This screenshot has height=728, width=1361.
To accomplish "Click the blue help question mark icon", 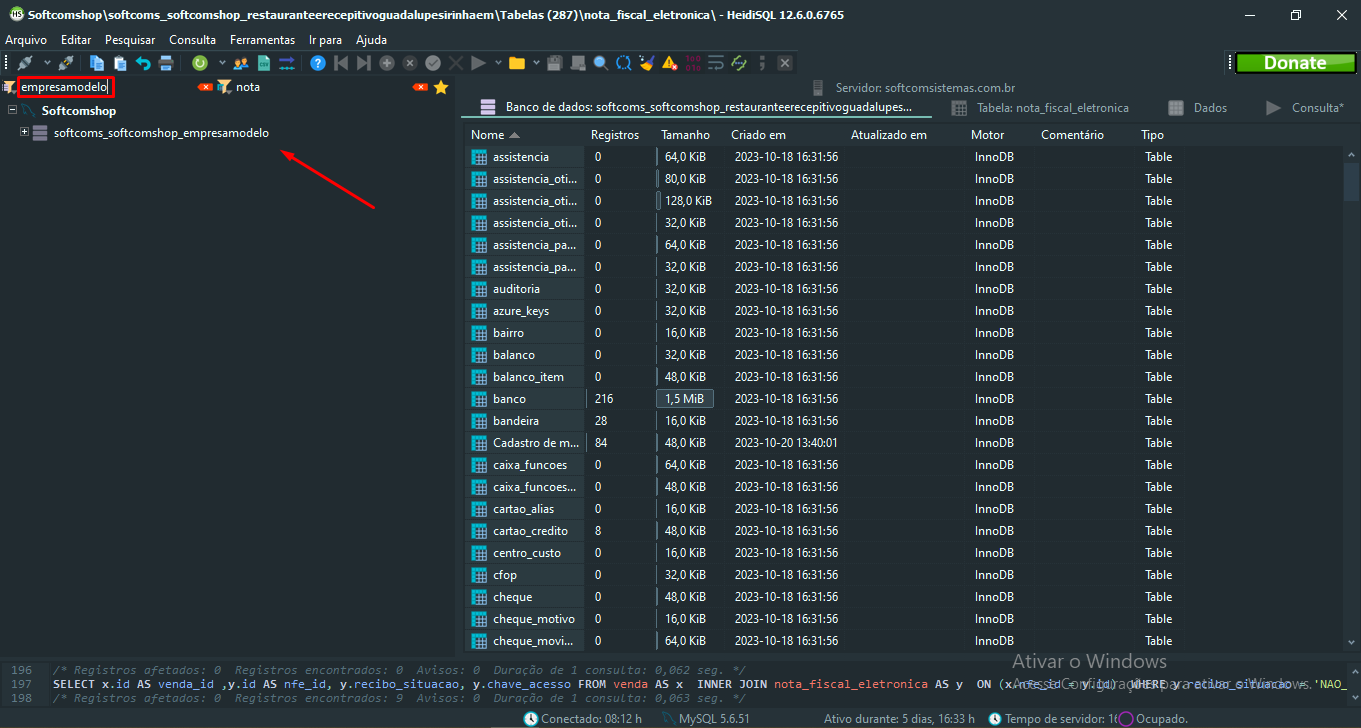I will [x=318, y=63].
